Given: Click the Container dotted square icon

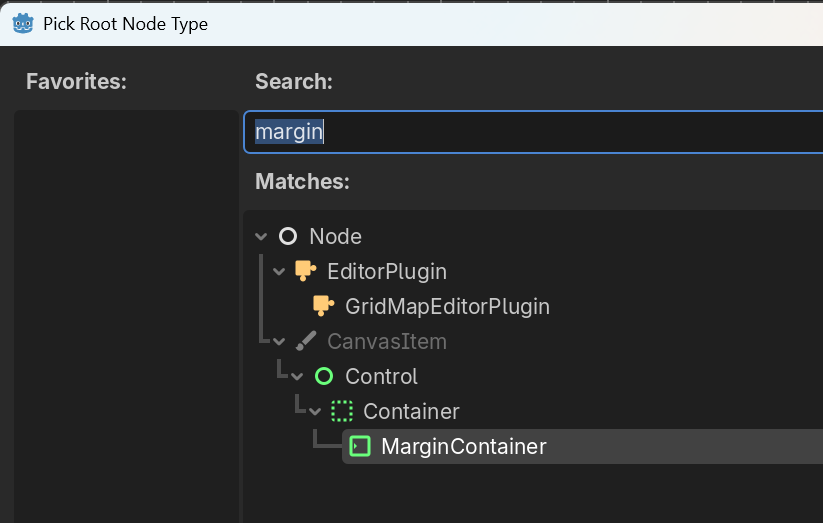Looking at the screenshot, I should point(342,411).
